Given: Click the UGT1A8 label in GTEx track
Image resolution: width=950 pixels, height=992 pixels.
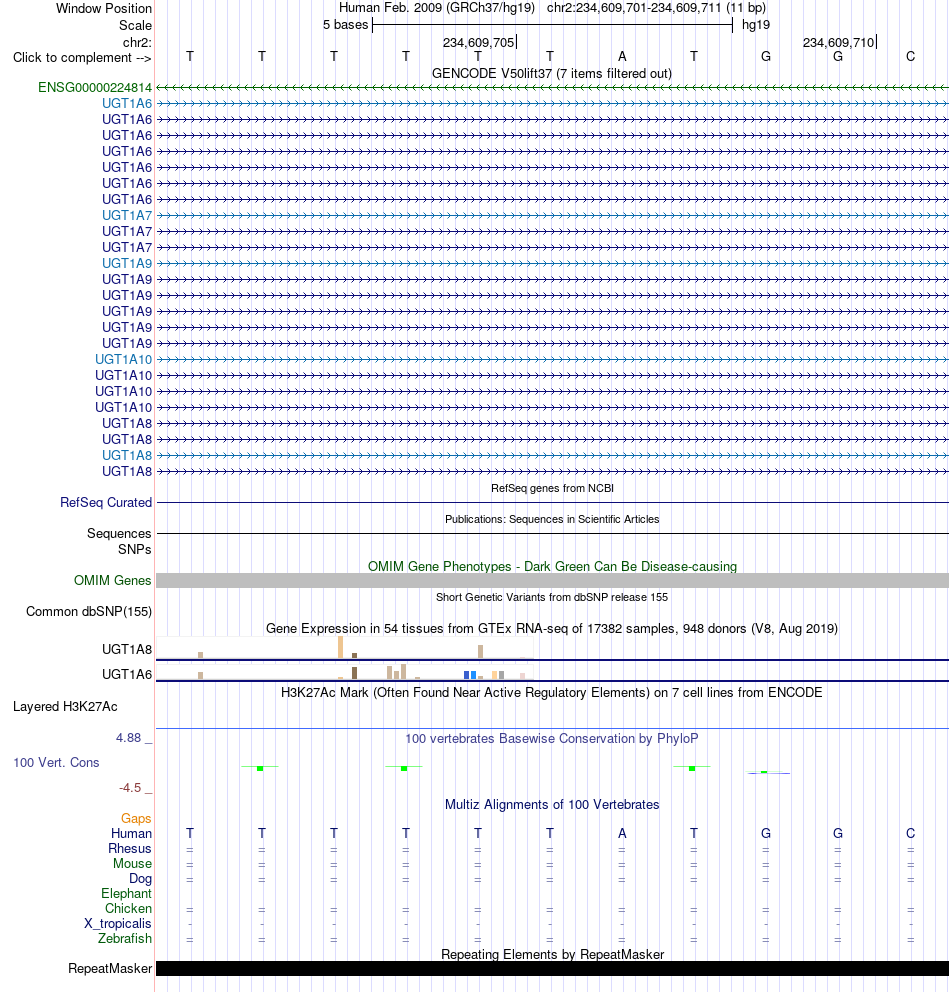Looking at the screenshot, I should tap(127, 649).
